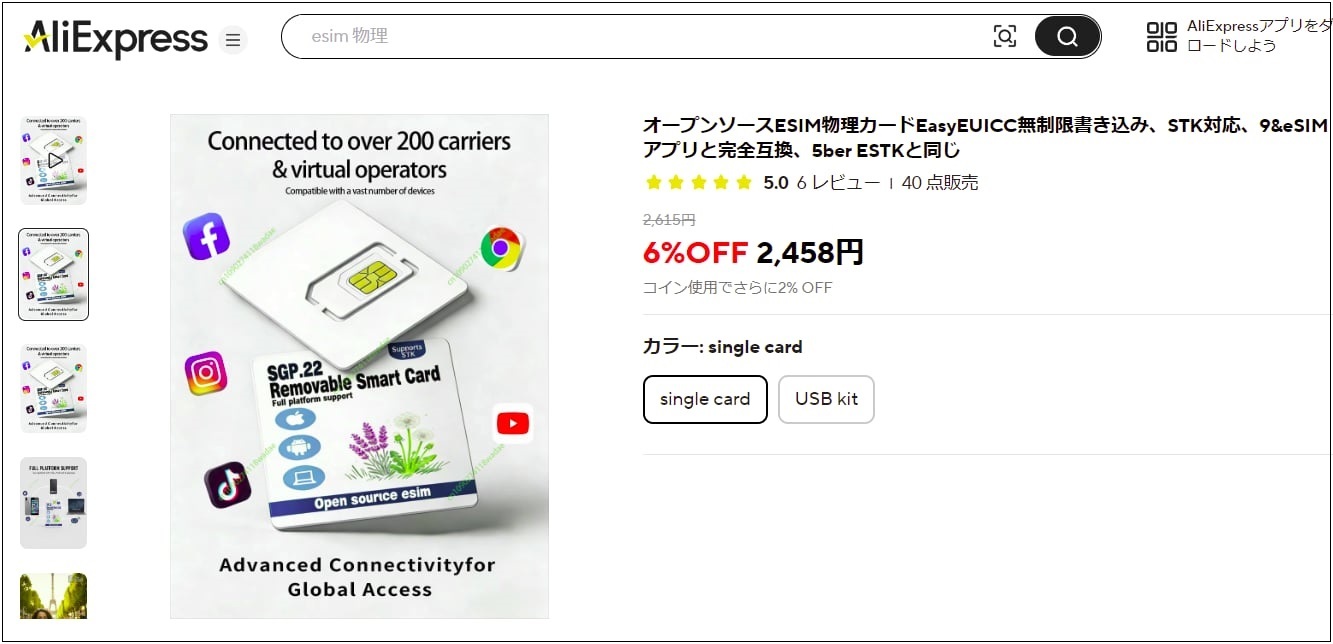Select the Eiffel Tower thumbnail
Image resolution: width=1333 pixels, height=644 pixels.
(54, 596)
